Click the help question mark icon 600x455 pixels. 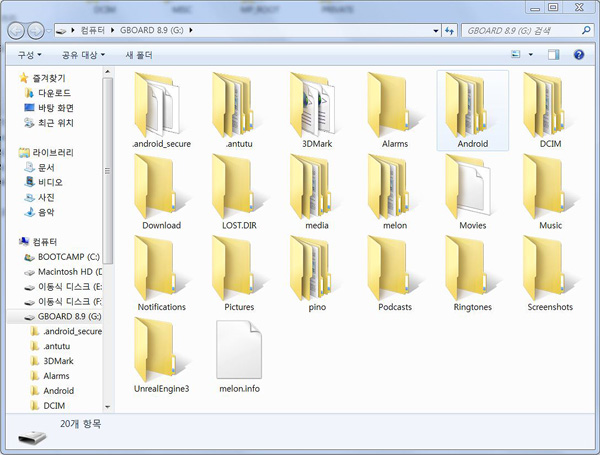pos(580,54)
